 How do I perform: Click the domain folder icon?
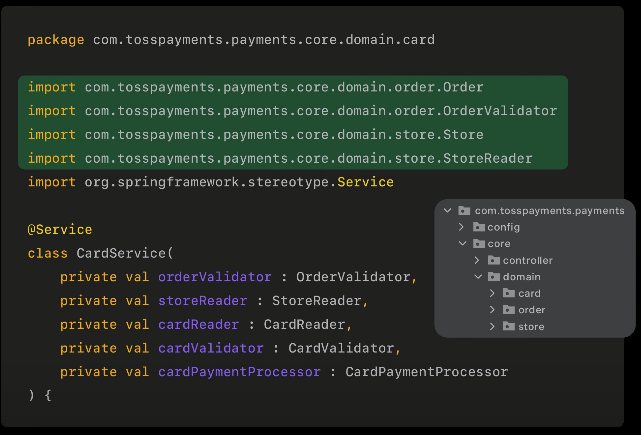pyautogui.click(x=494, y=277)
